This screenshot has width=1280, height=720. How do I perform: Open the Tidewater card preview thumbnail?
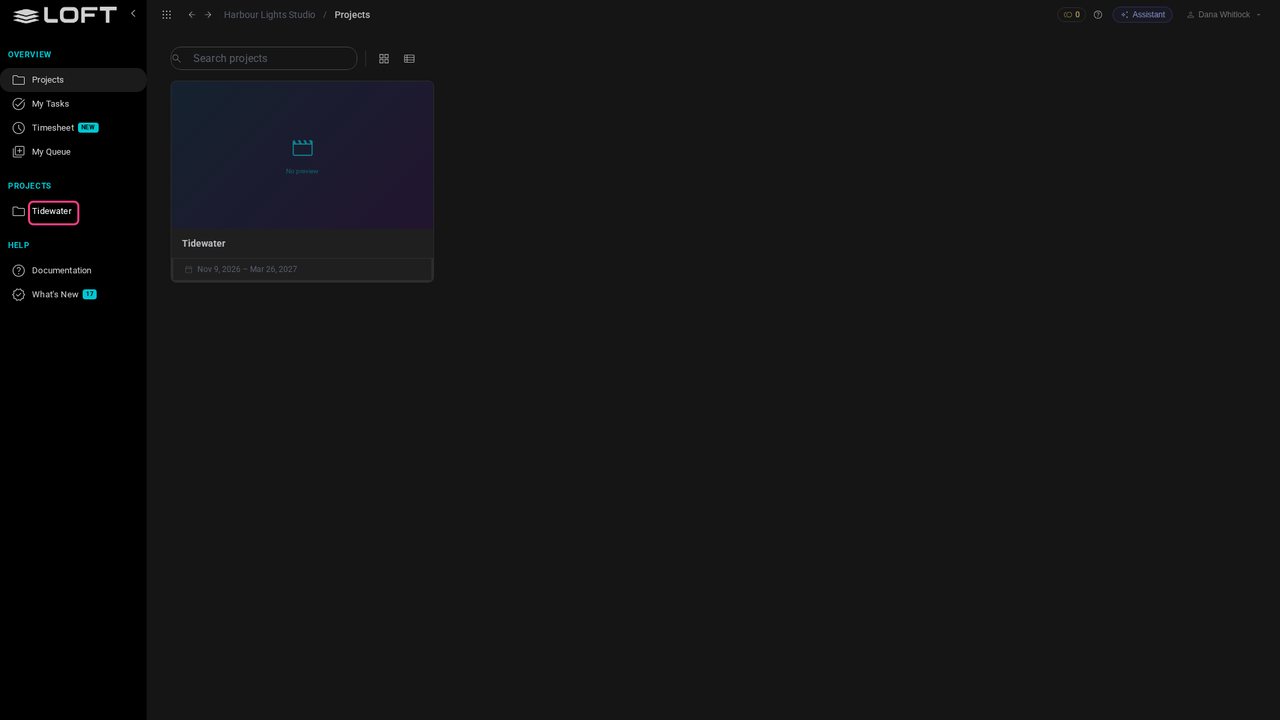pyautogui.click(x=302, y=155)
